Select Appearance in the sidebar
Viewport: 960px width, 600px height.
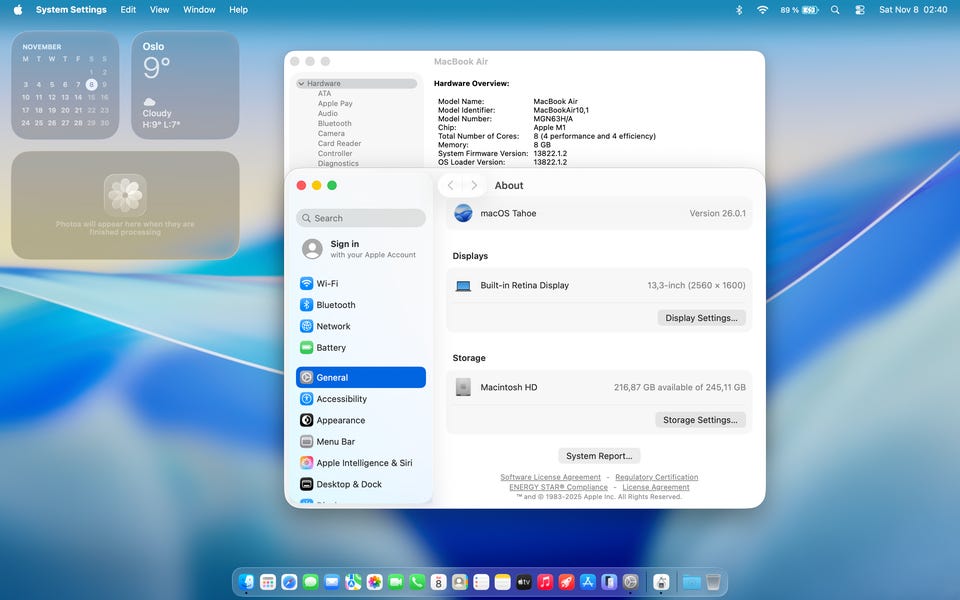pyautogui.click(x=340, y=420)
